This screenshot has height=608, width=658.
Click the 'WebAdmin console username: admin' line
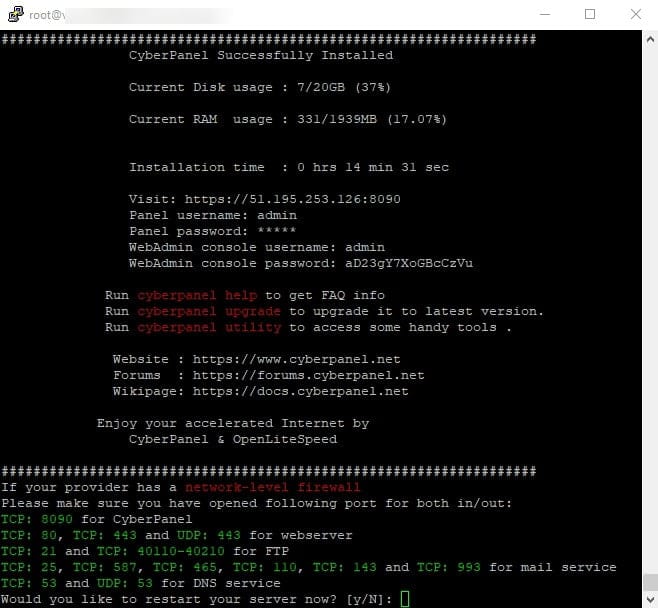257,247
